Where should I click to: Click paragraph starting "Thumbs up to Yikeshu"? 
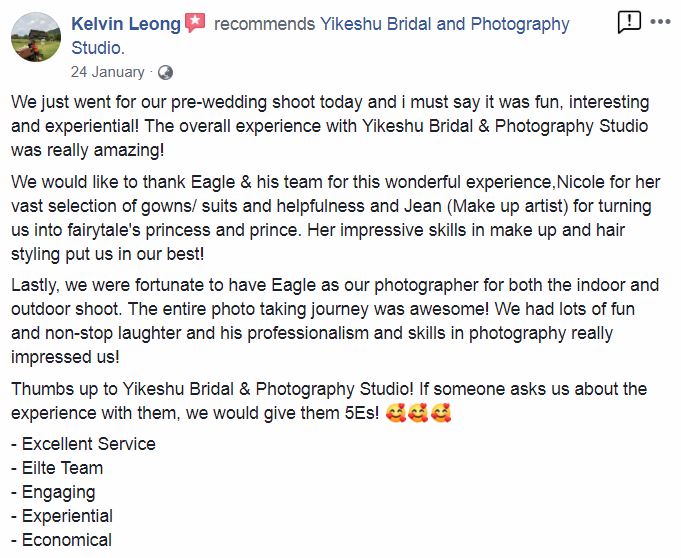pyautogui.click(x=329, y=401)
